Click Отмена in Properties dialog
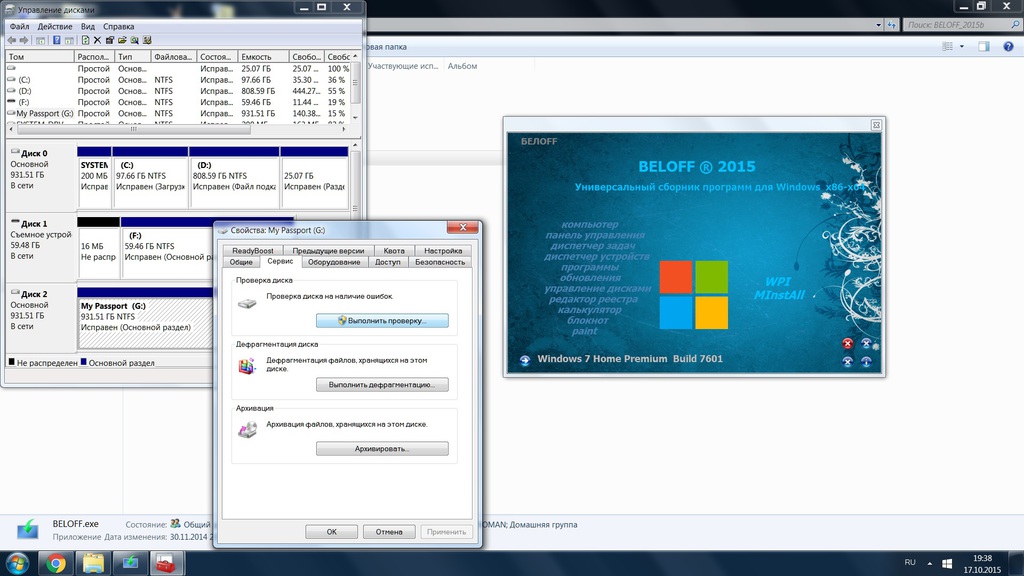This screenshot has height=576, width=1024. coord(389,532)
